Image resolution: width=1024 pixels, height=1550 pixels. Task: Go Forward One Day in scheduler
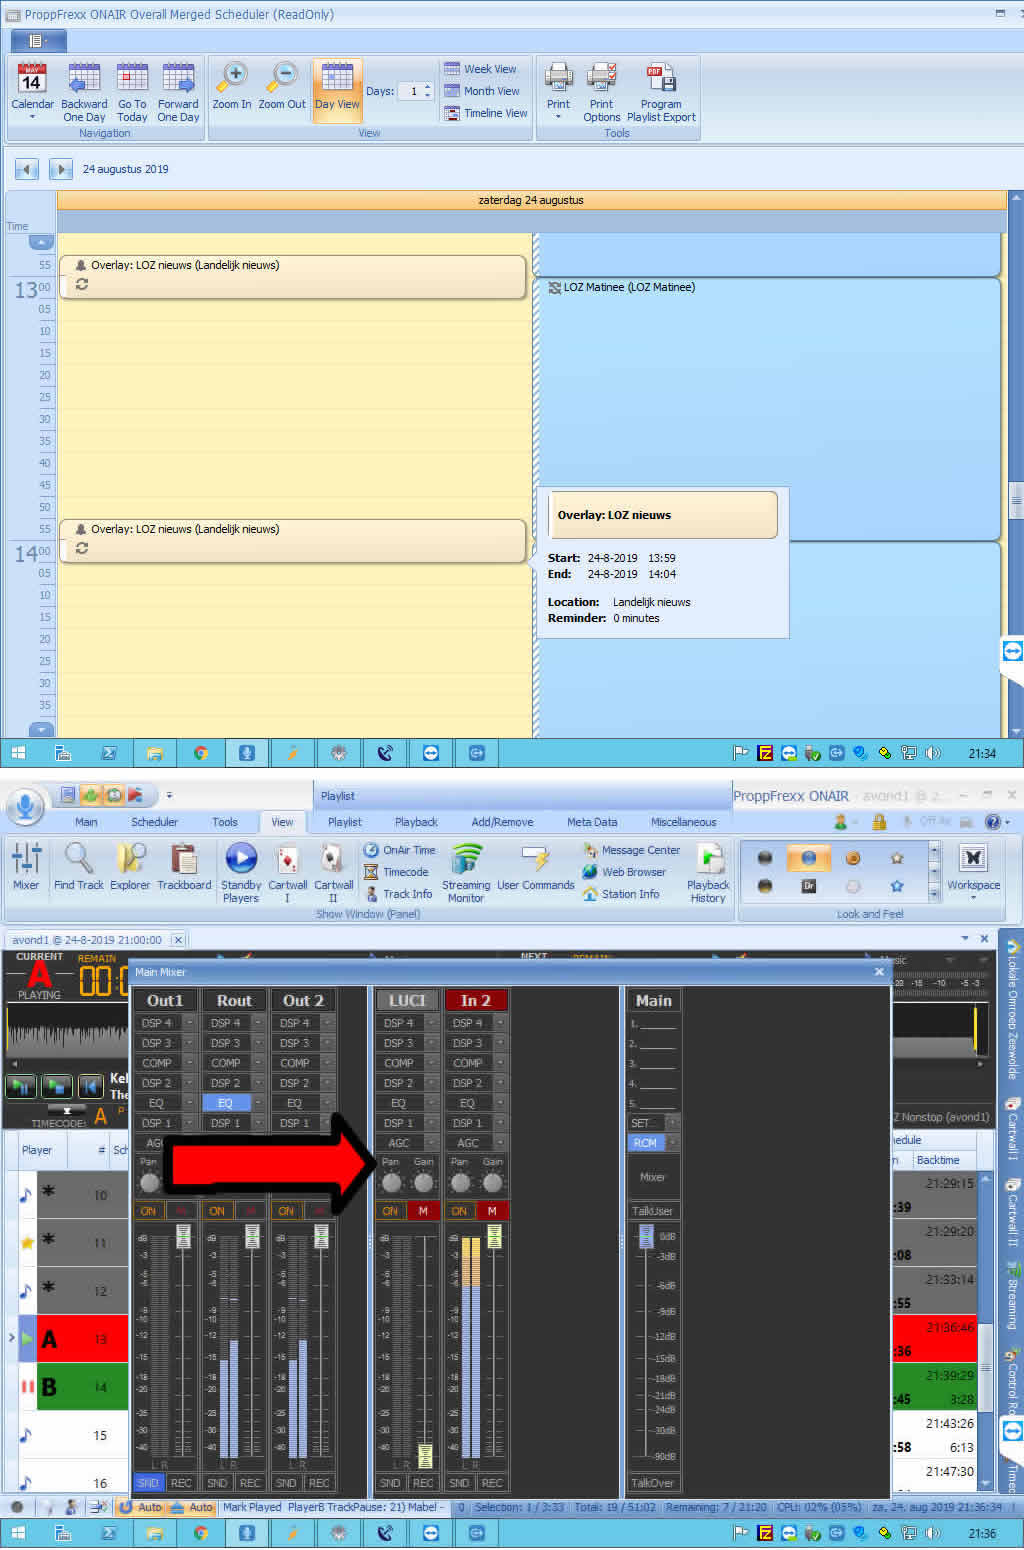[178, 91]
